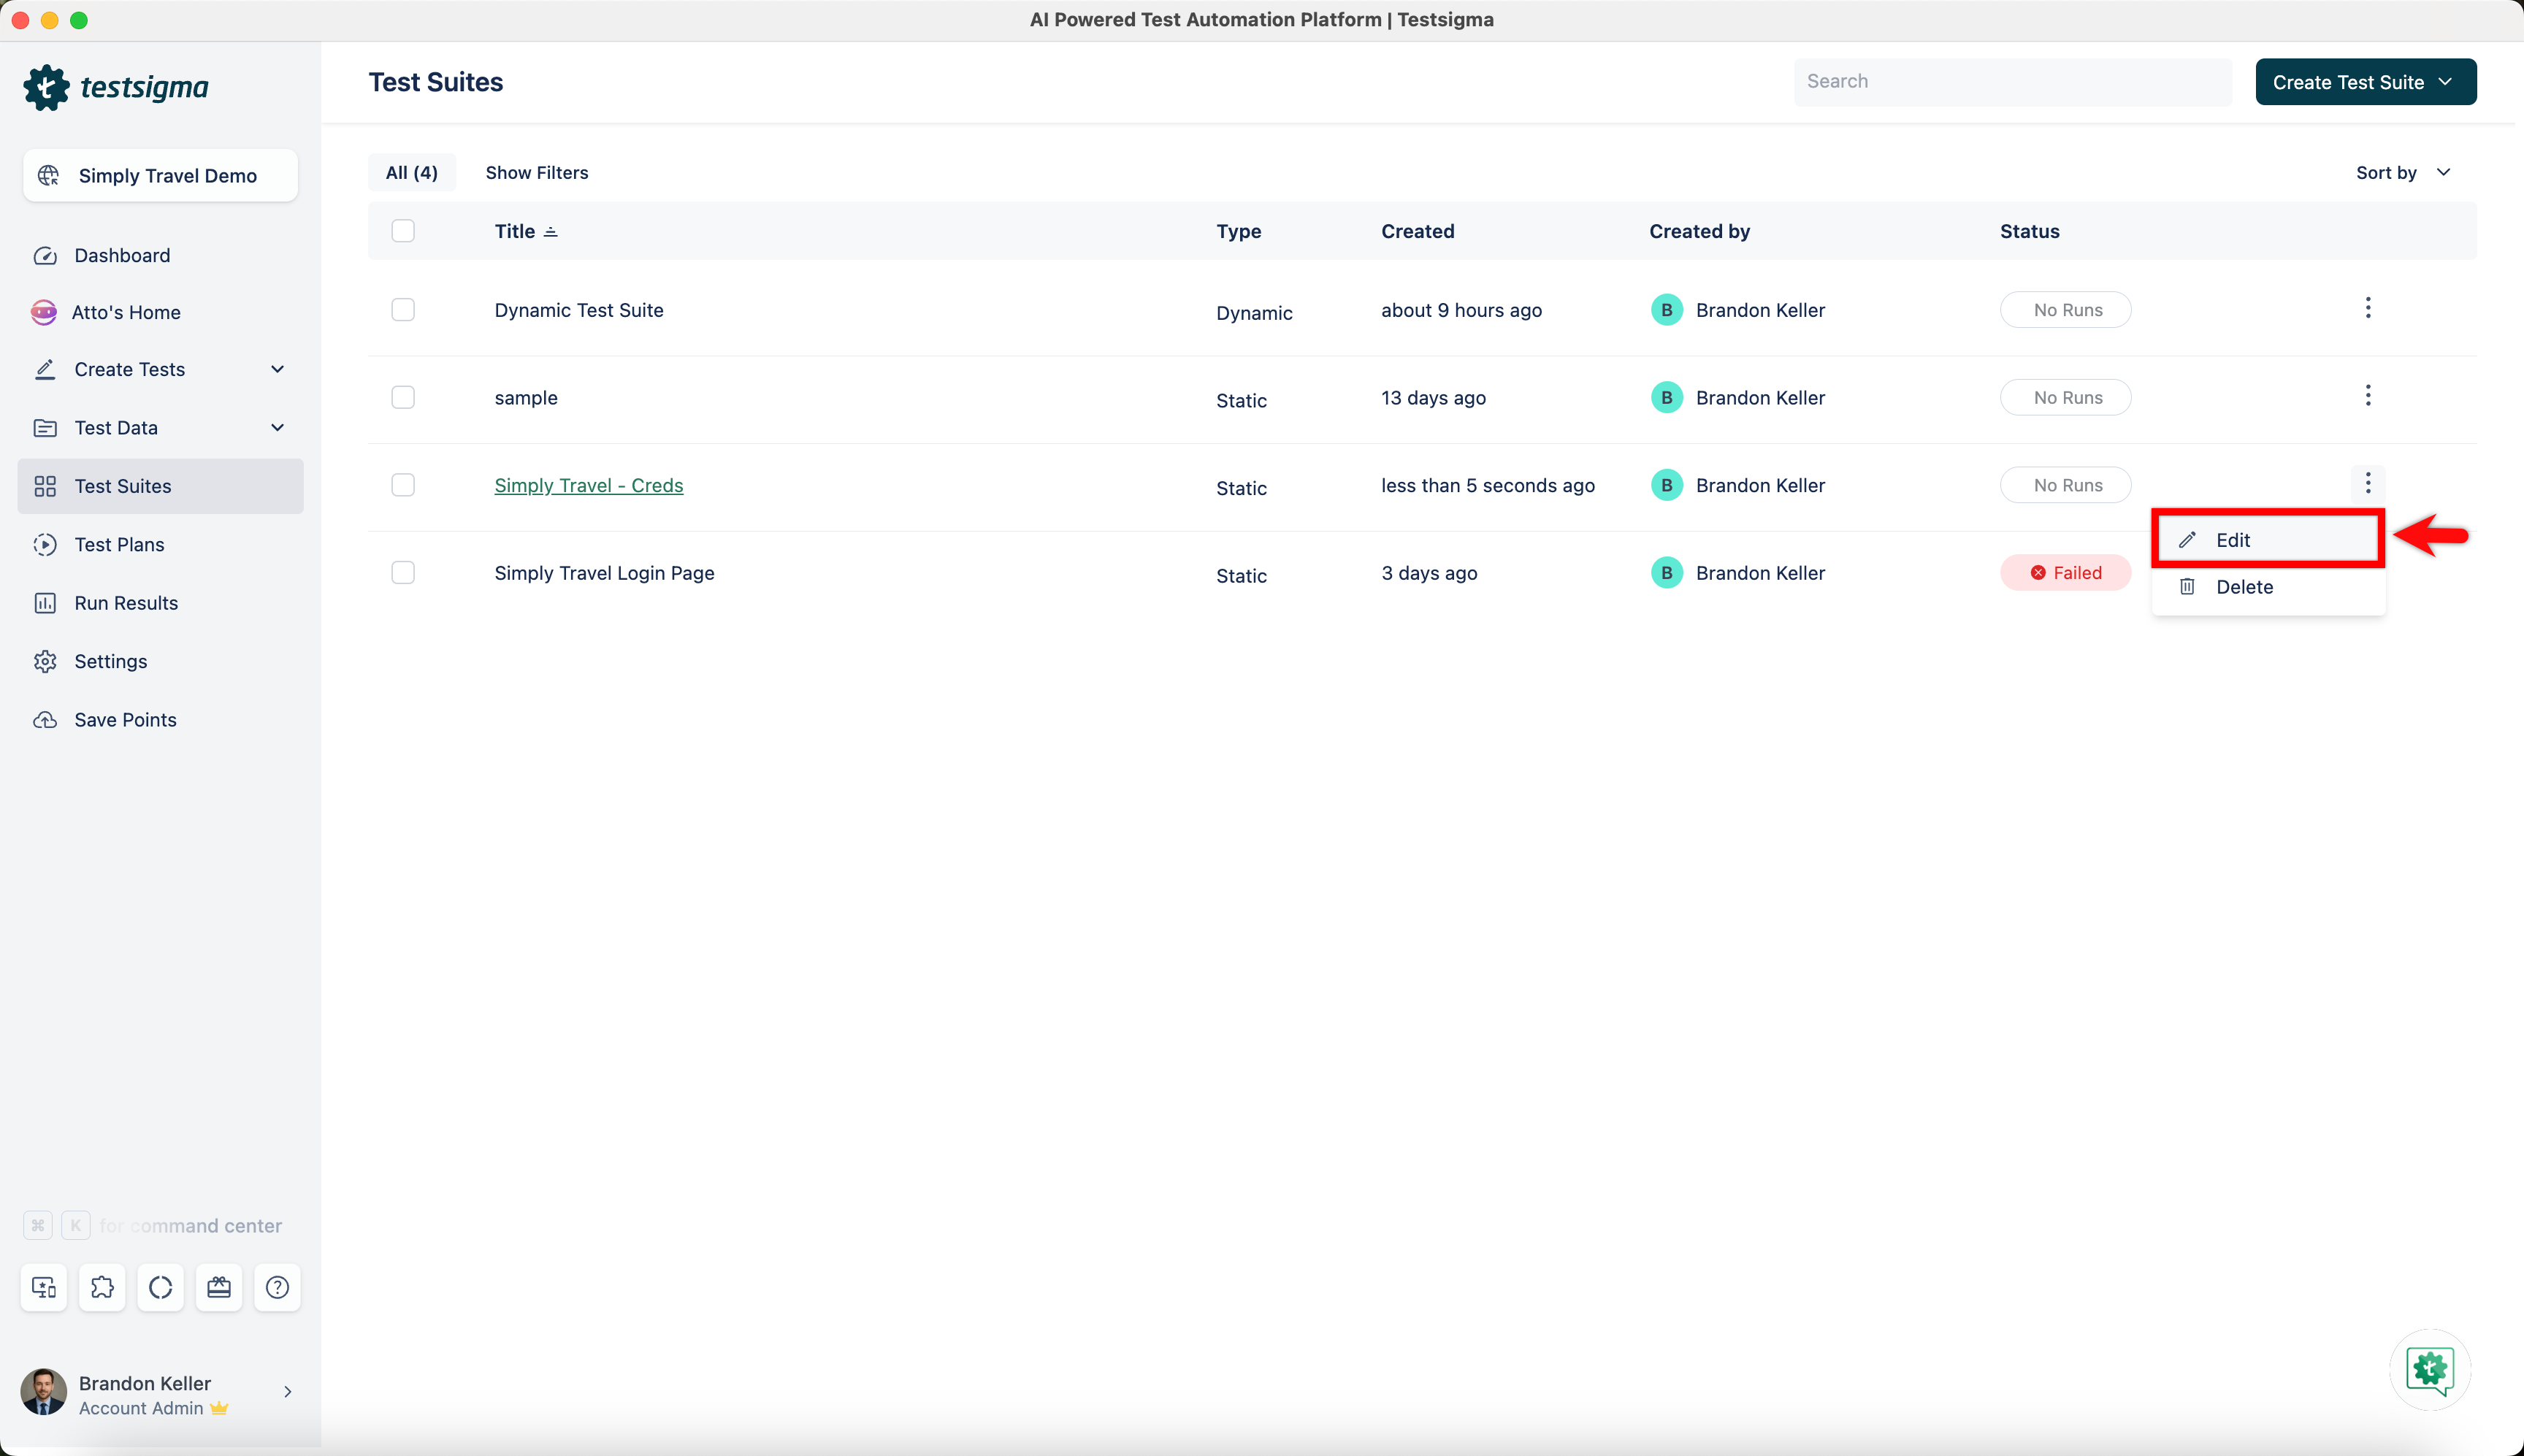The image size is (2524, 1456).
Task: Click the multi-device icon in bottom toolbar
Action: [43, 1287]
